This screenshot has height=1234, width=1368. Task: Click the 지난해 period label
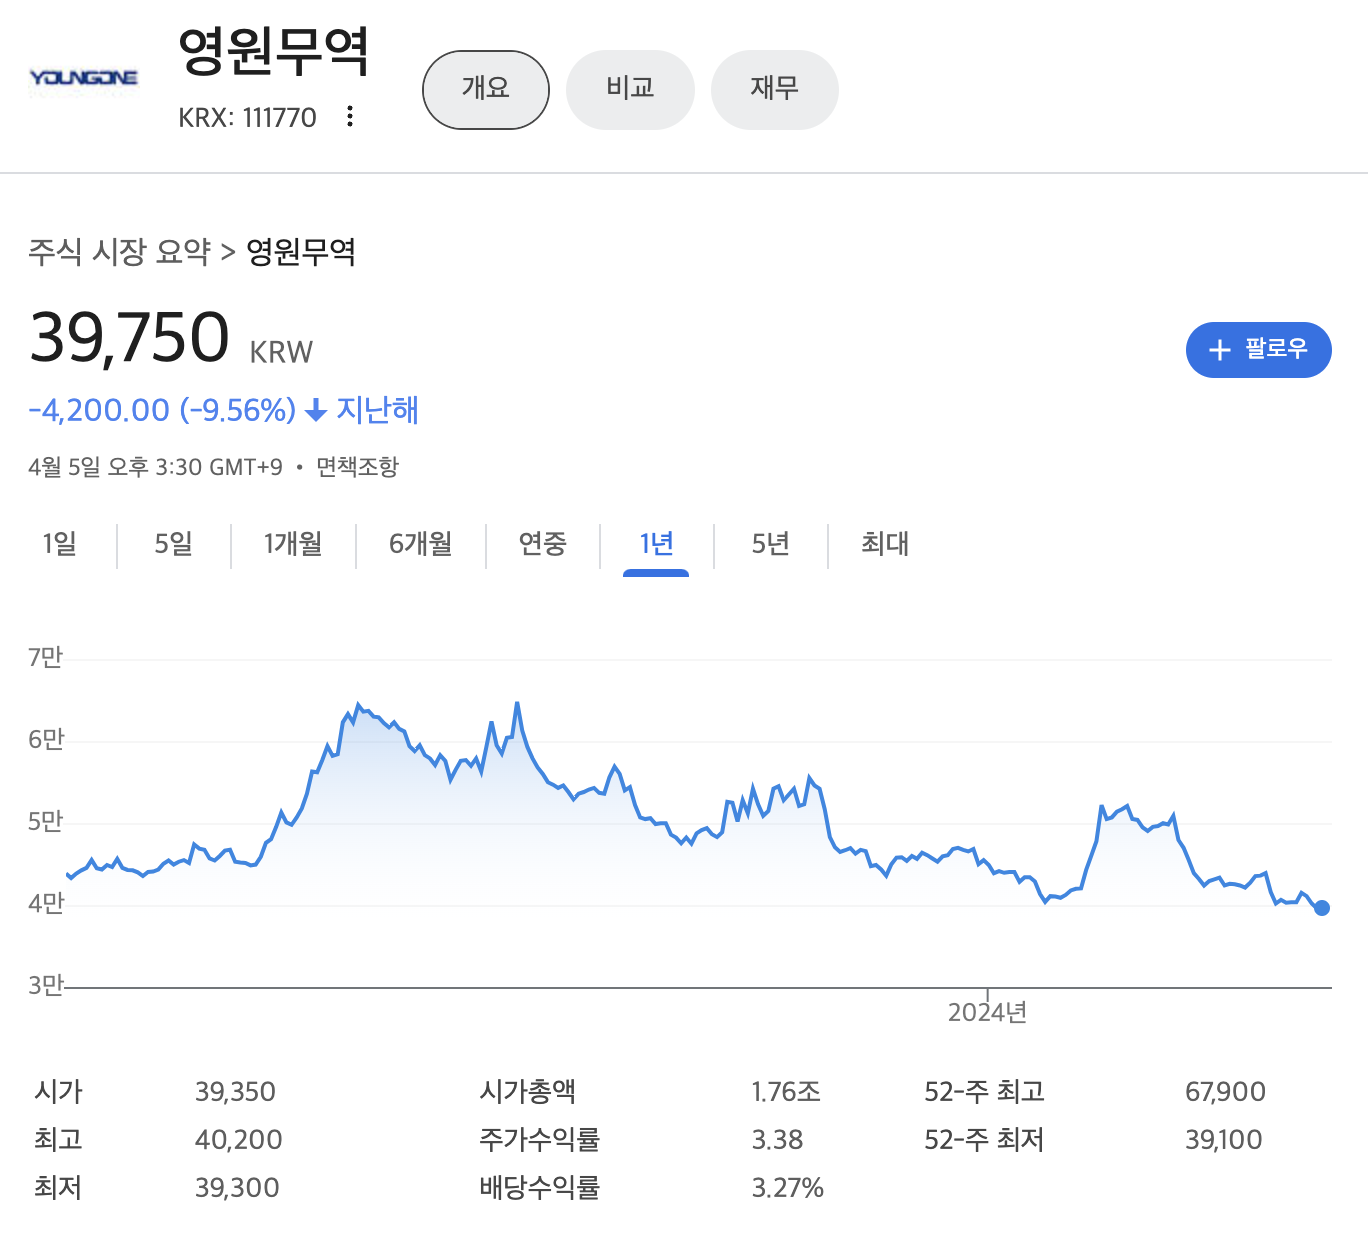click(x=377, y=410)
